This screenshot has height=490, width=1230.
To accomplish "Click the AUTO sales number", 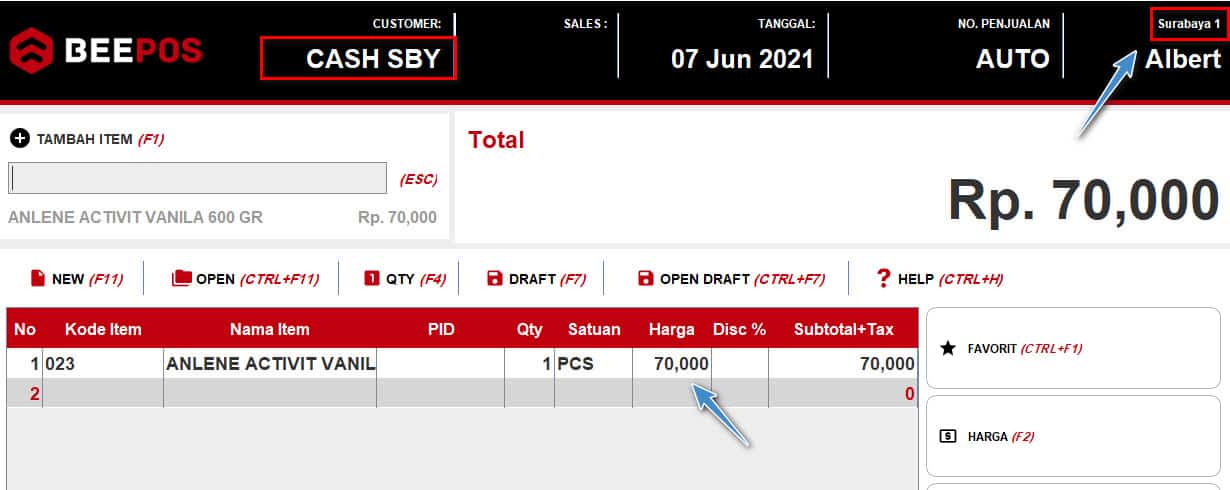I will [x=1013, y=58].
